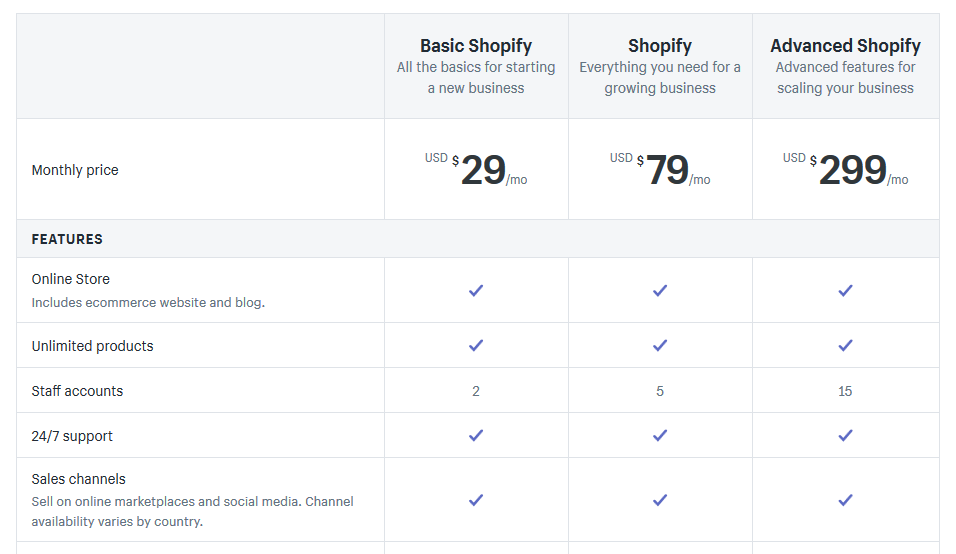Click the FEATURES section header
The image size is (956, 554).
67,239
